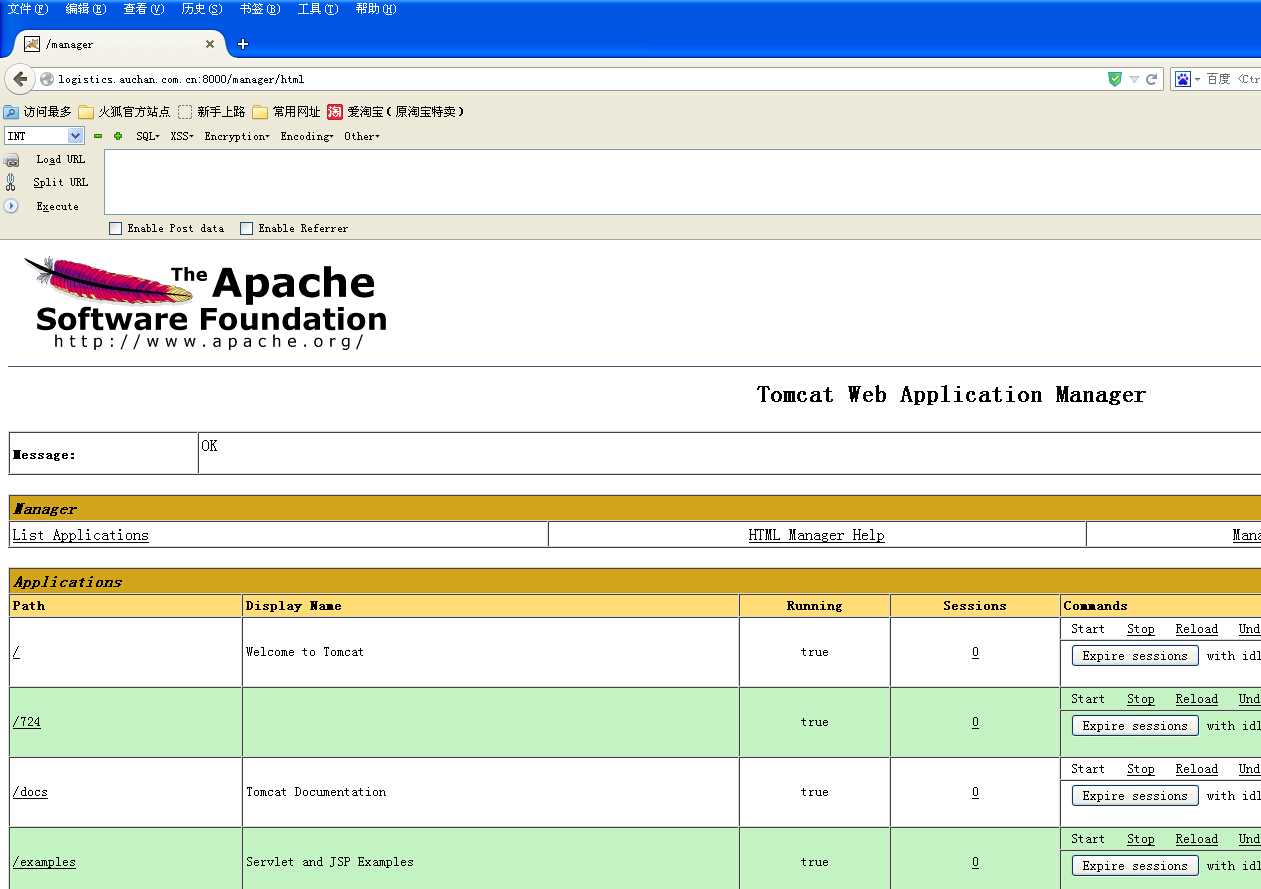Click the HackBar green minus icon
Screen dimensions: 1261x889
[98, 136]
